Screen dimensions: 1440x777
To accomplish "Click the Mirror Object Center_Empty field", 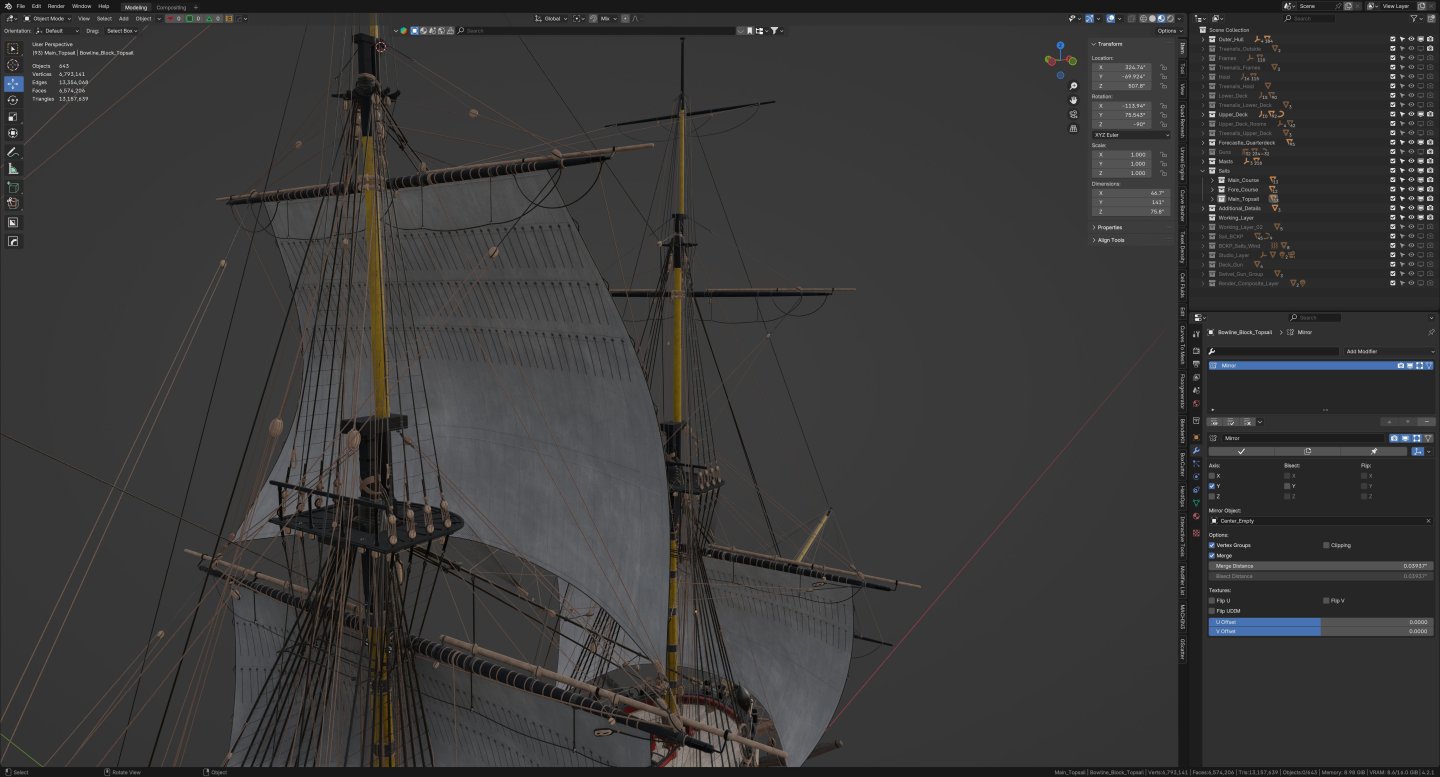I will tap(1321, 521).
